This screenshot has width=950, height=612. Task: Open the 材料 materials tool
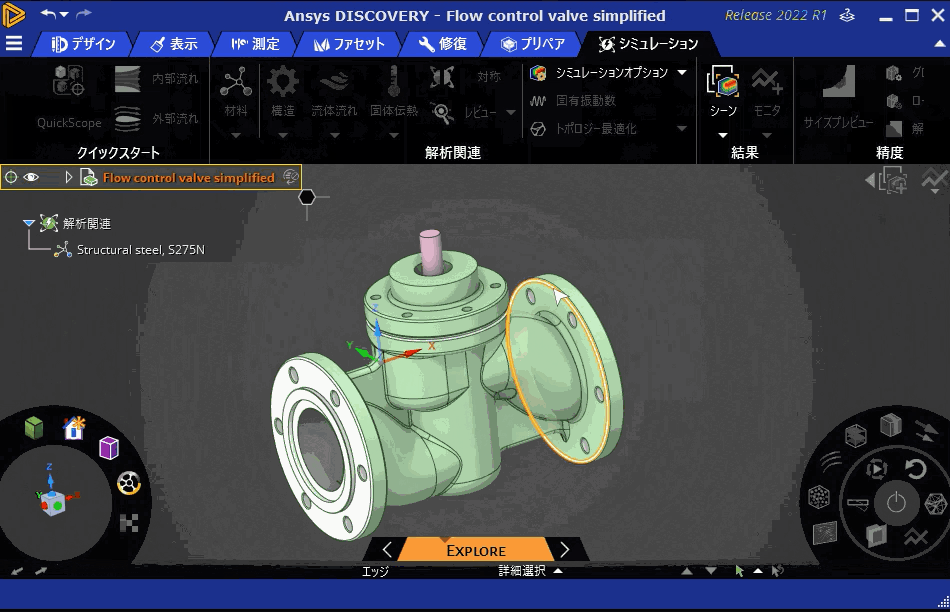236,92
